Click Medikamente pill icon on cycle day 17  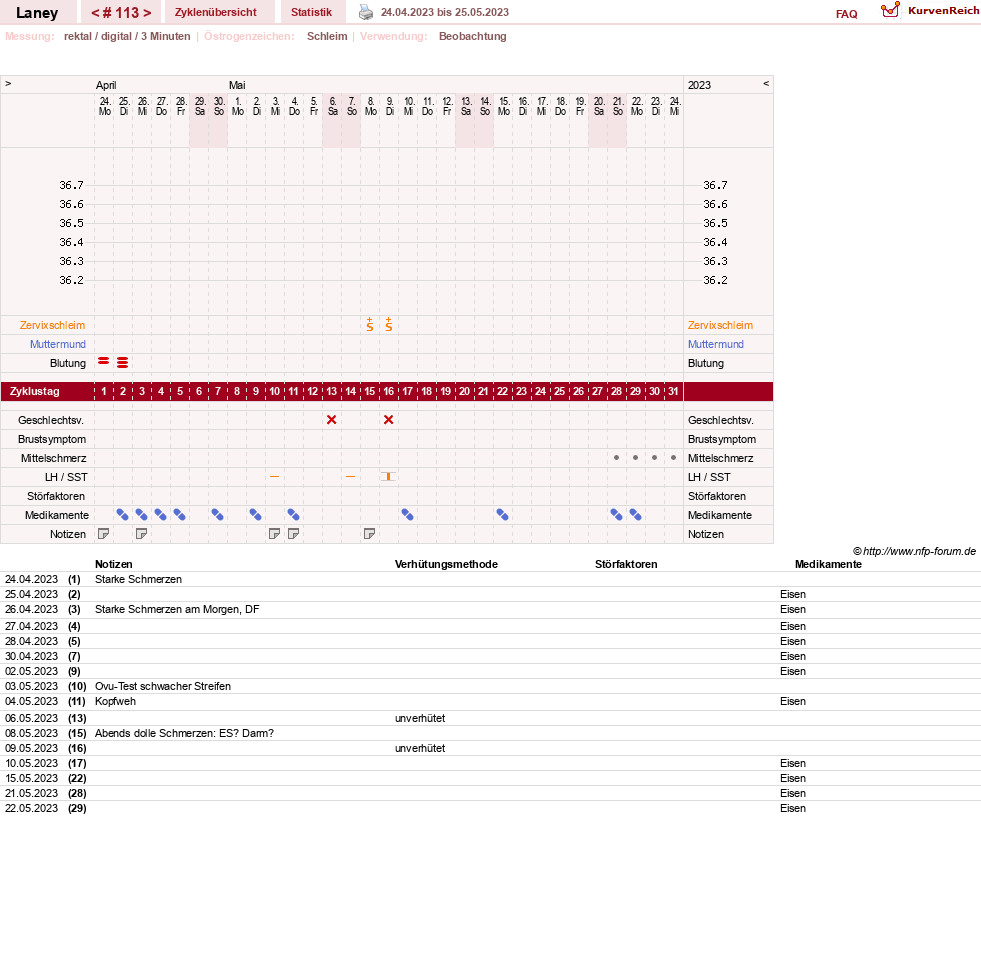pyautogui.click(x=407, y=515)
